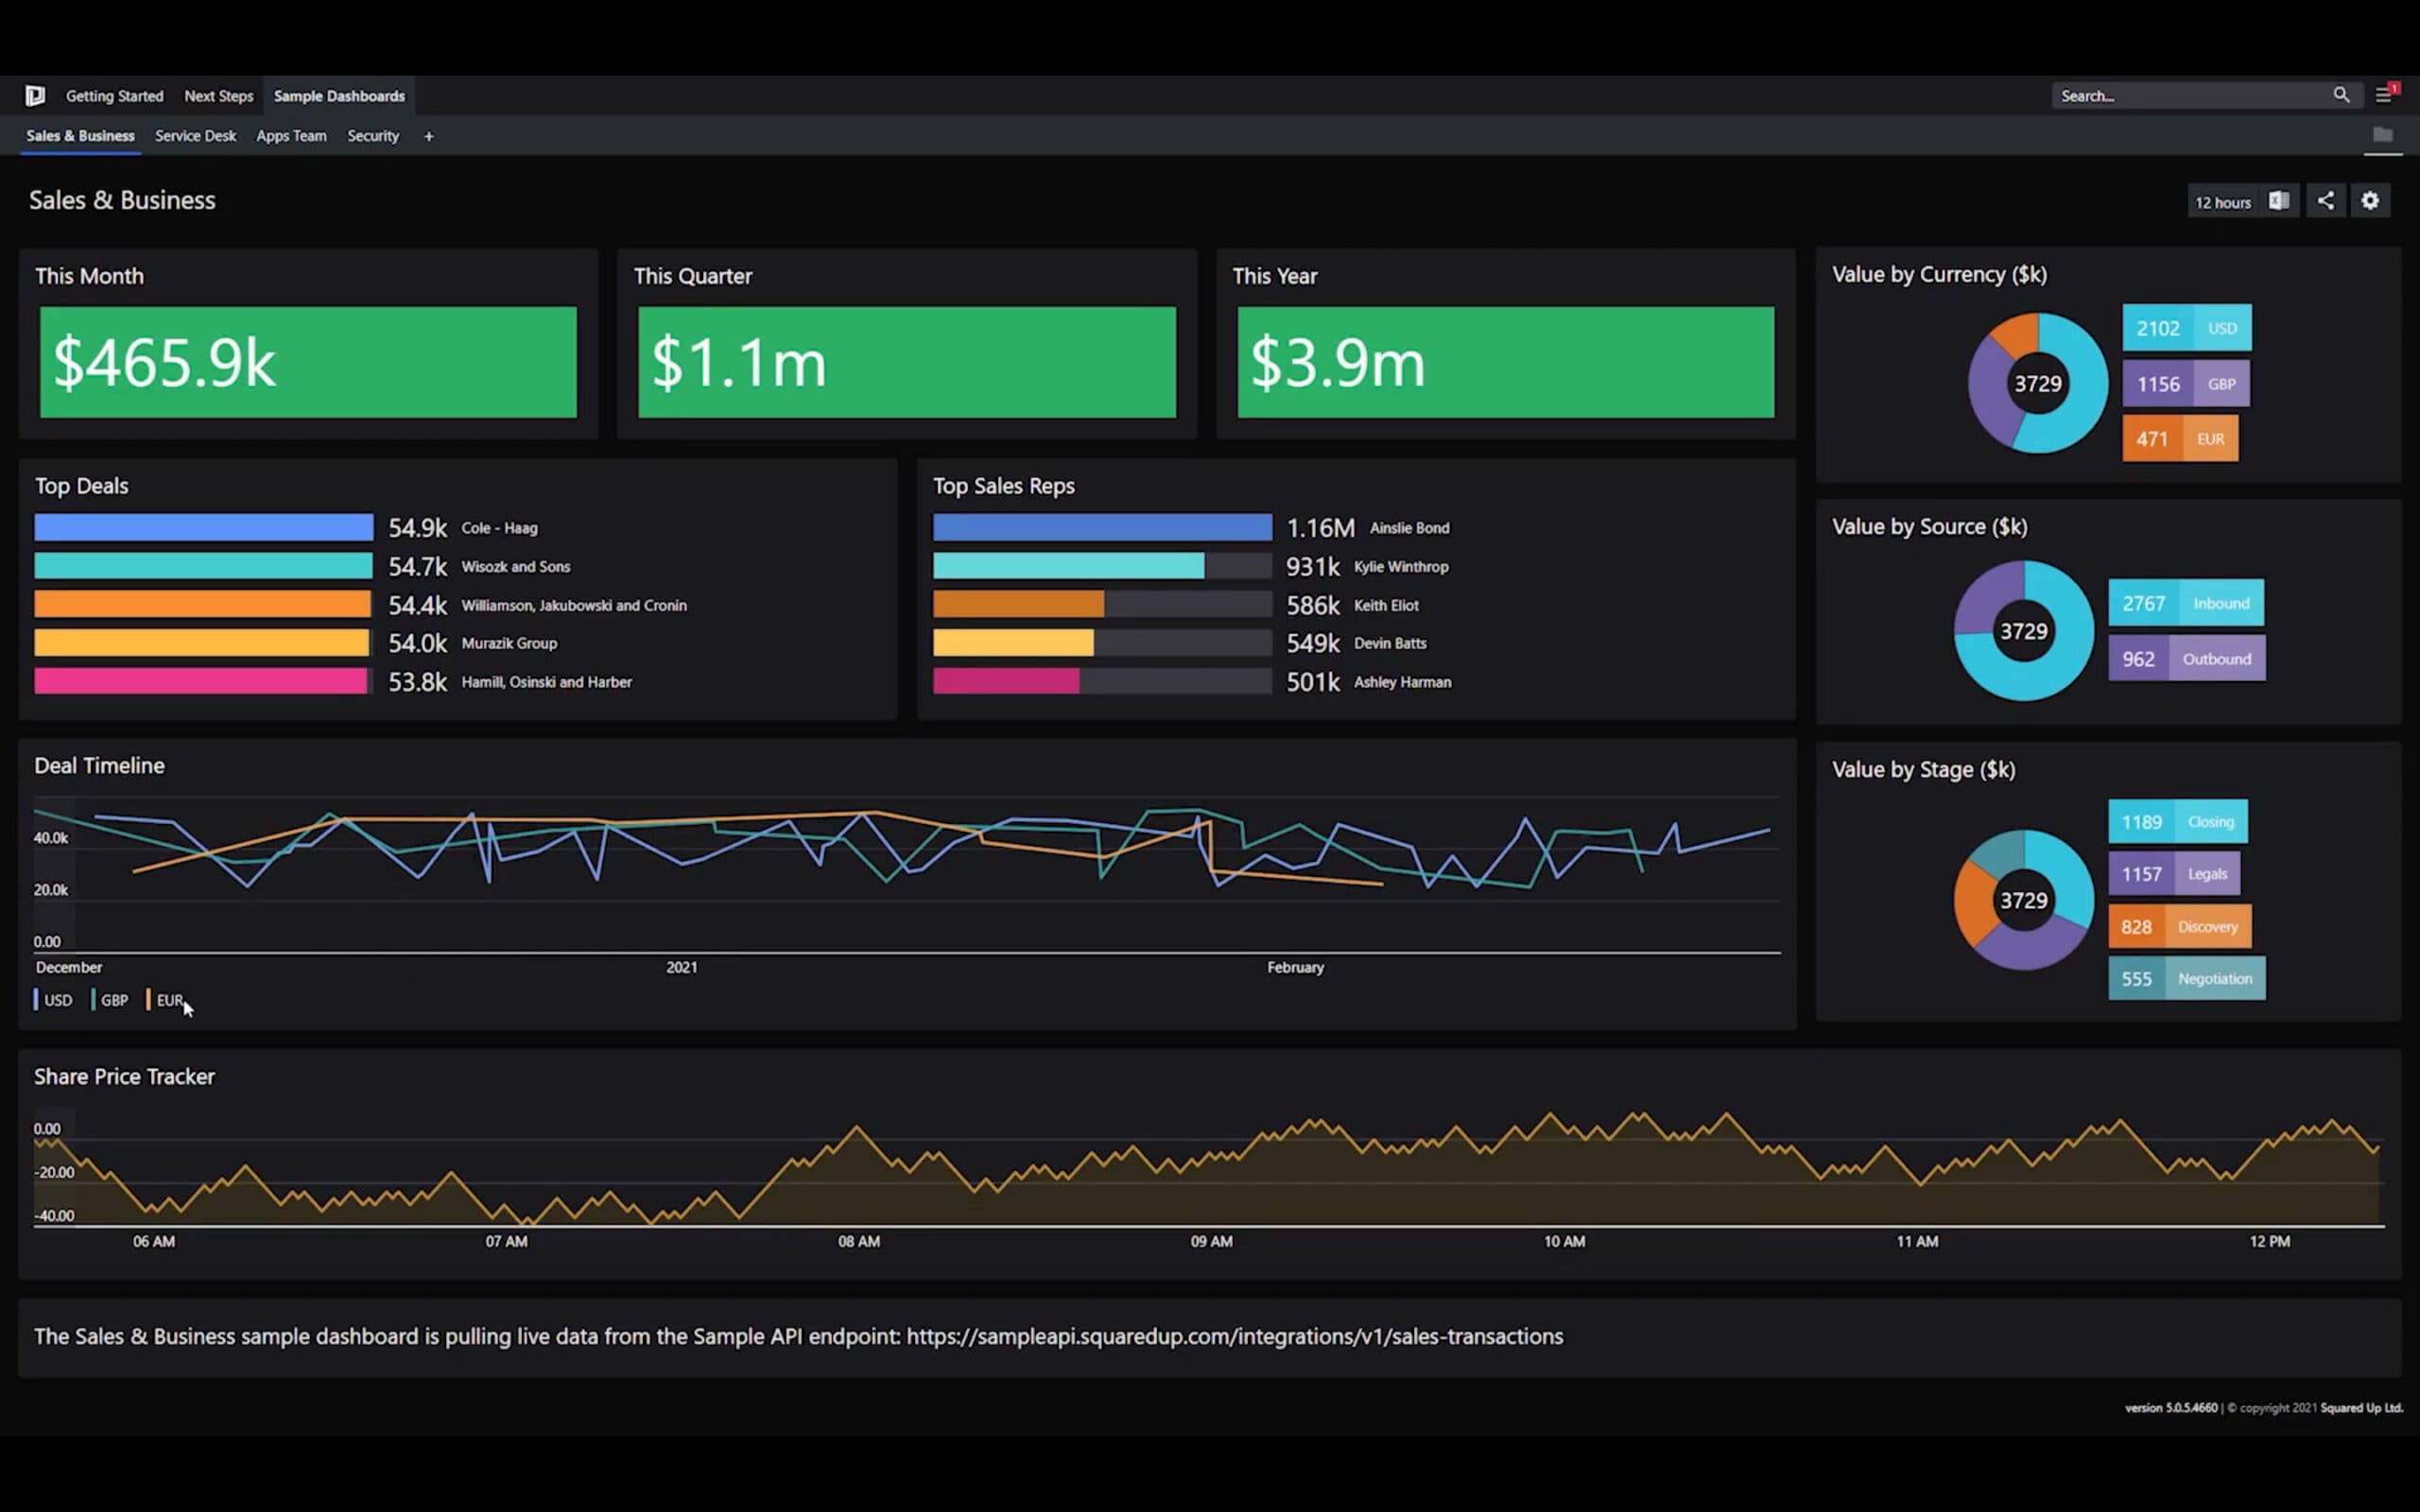Click the Search input field
The width and height of the screenshot is (2420, 1512).
(x=2190, y=96)
